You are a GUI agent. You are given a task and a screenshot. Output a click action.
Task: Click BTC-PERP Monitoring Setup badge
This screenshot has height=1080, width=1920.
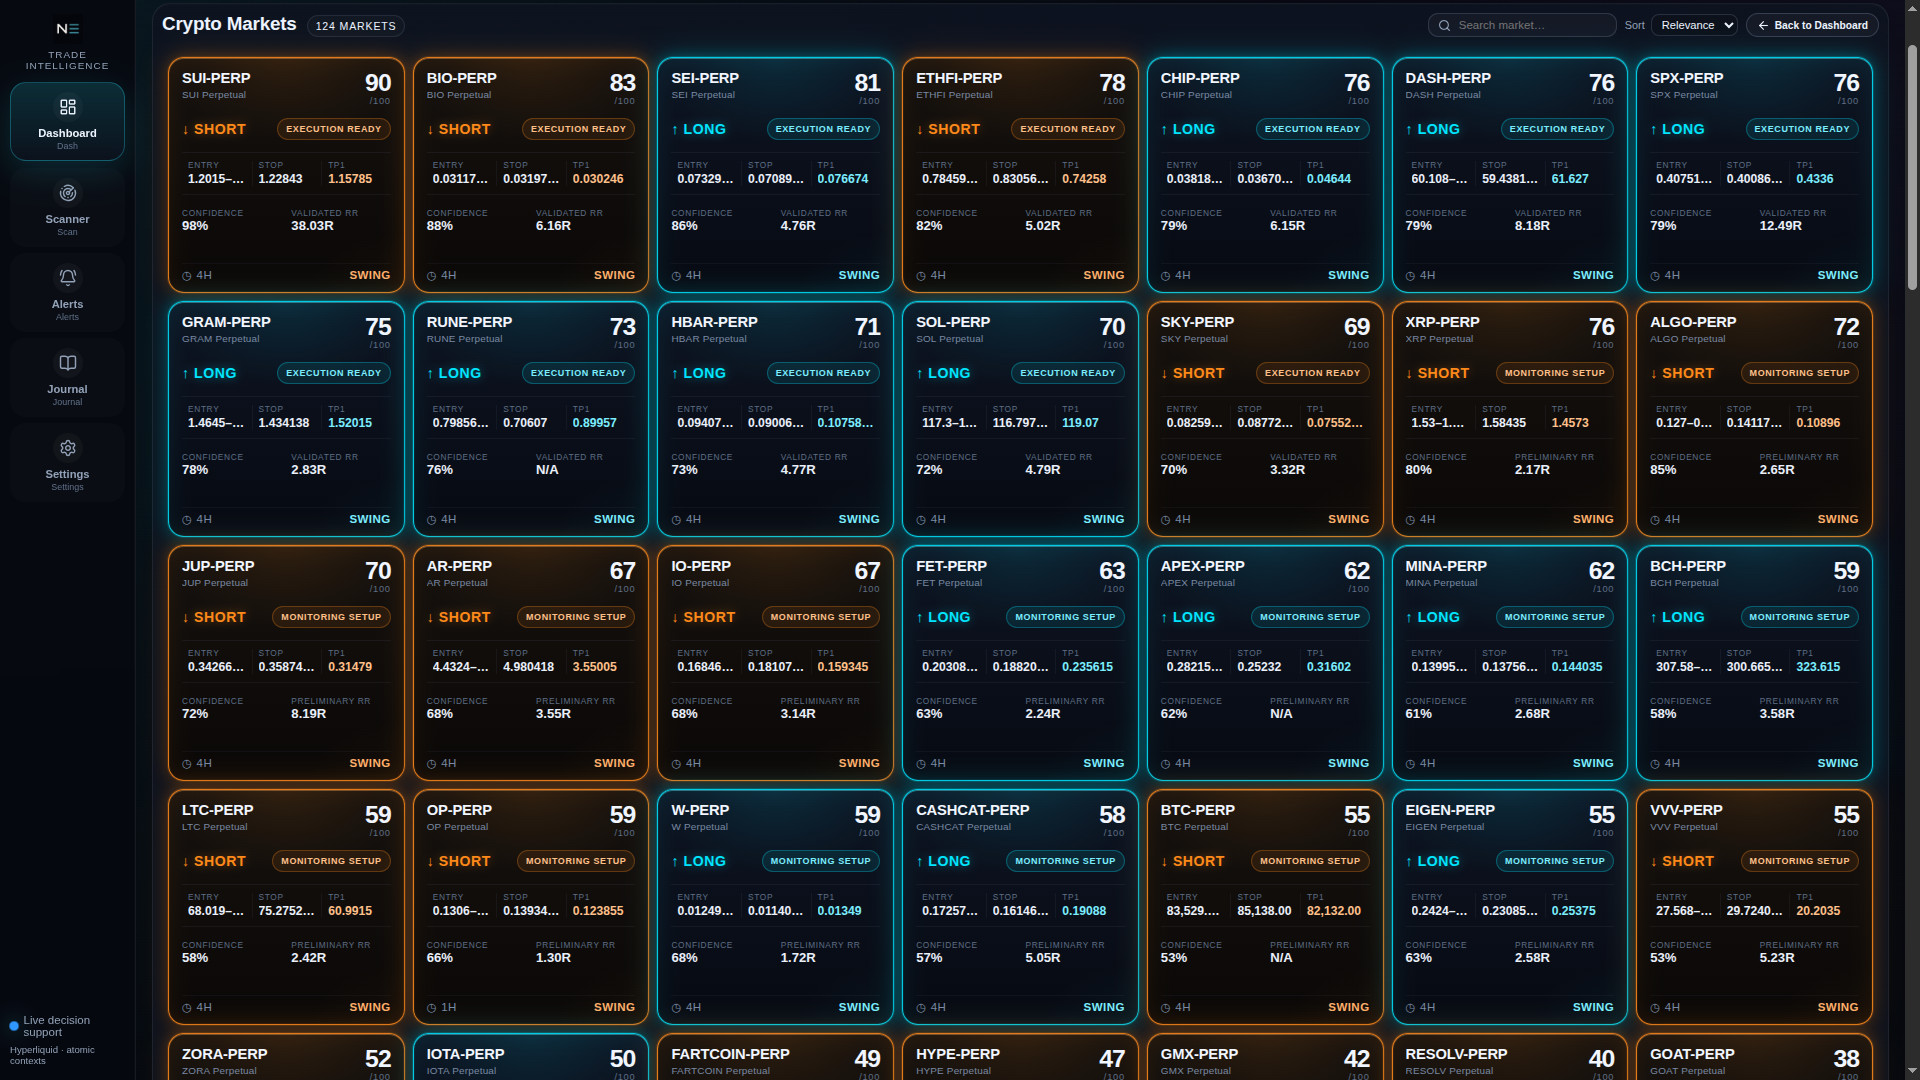click(x=1309, y=861)
